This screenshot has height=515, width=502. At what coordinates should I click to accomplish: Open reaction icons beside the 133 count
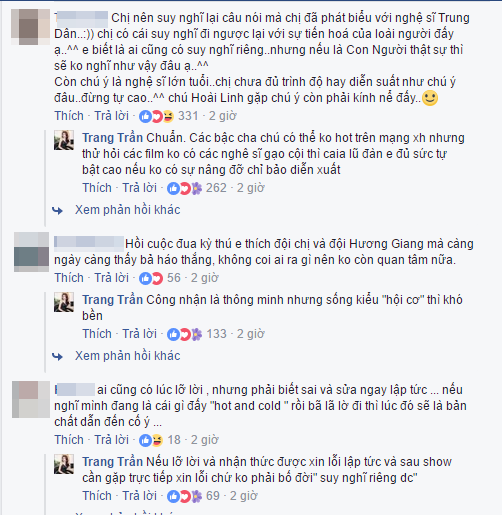coord(184,334)
